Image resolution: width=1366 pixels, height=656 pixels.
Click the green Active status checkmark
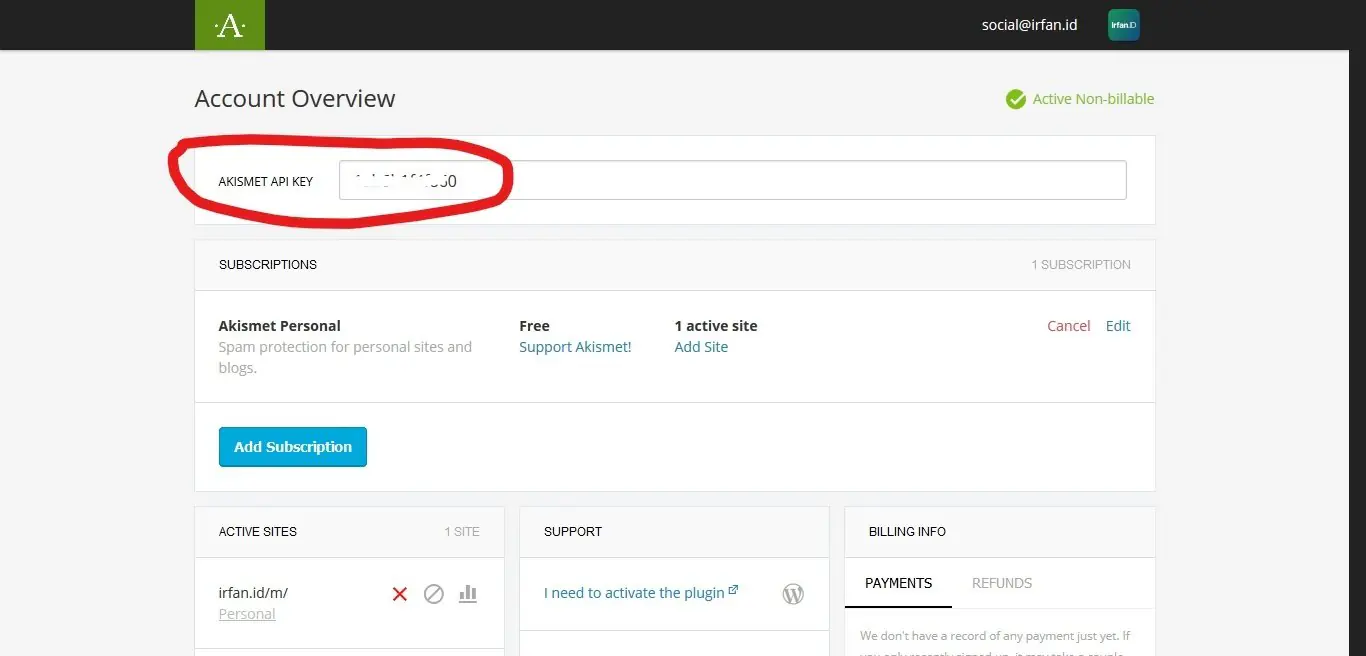pos(1015,99)
